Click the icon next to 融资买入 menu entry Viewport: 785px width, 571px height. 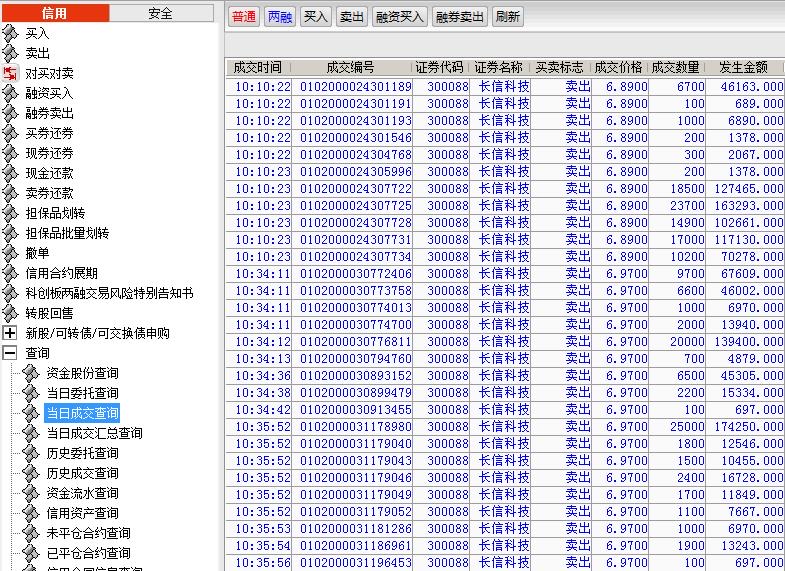point(10,93)
